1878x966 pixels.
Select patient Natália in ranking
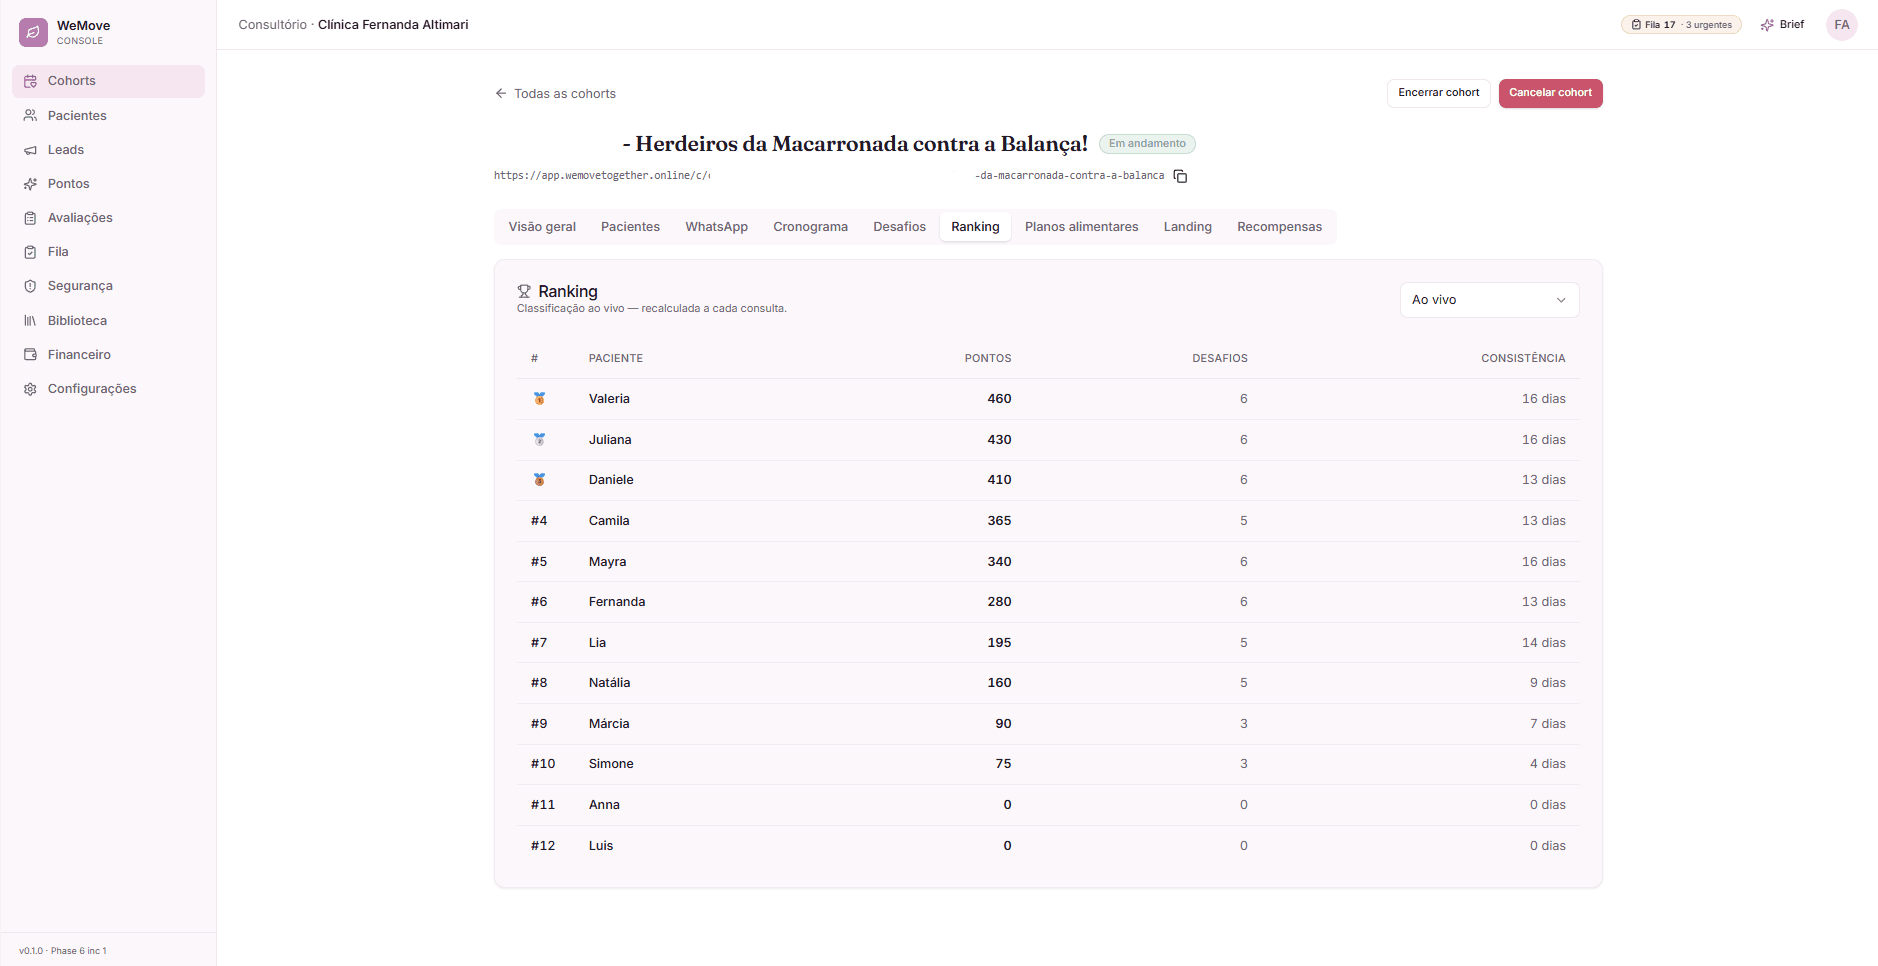609,683
